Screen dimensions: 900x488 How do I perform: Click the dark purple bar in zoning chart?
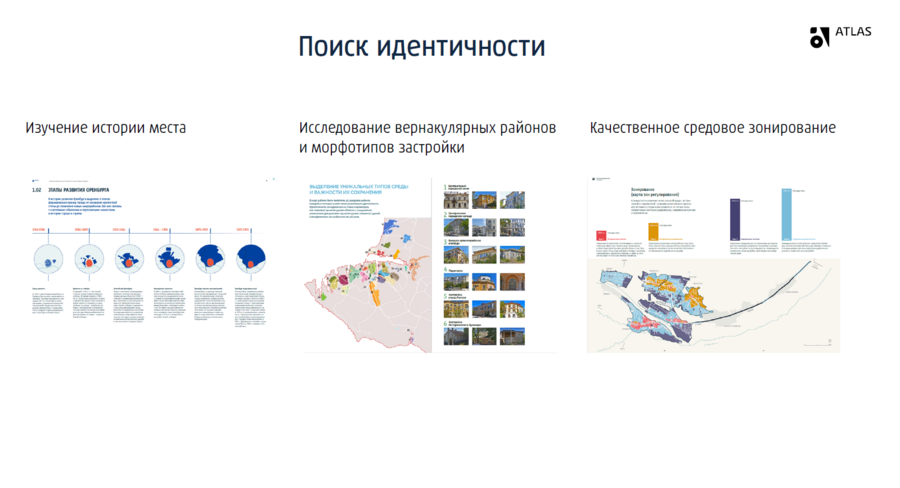[x=735, y=219]
